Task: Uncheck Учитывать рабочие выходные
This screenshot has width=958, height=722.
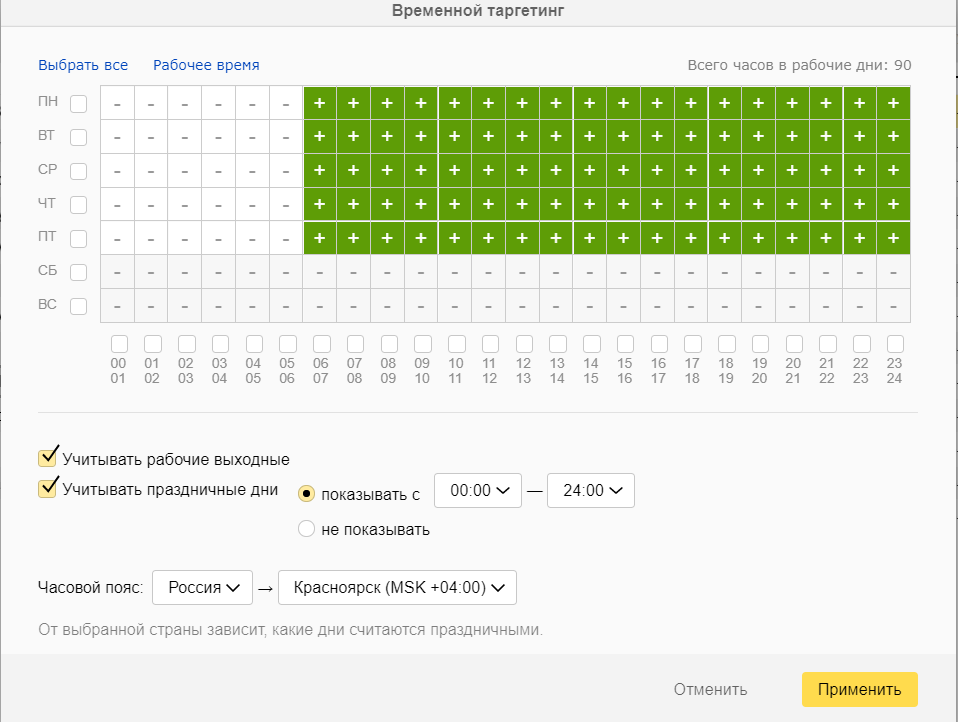Action: pyautogui.click(x=47, y=458)
